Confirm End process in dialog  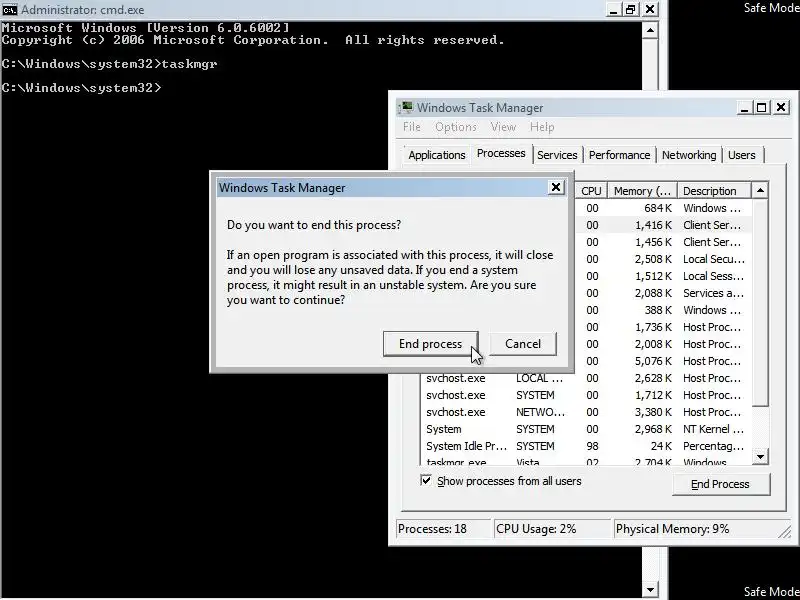[x=431, y=344]
